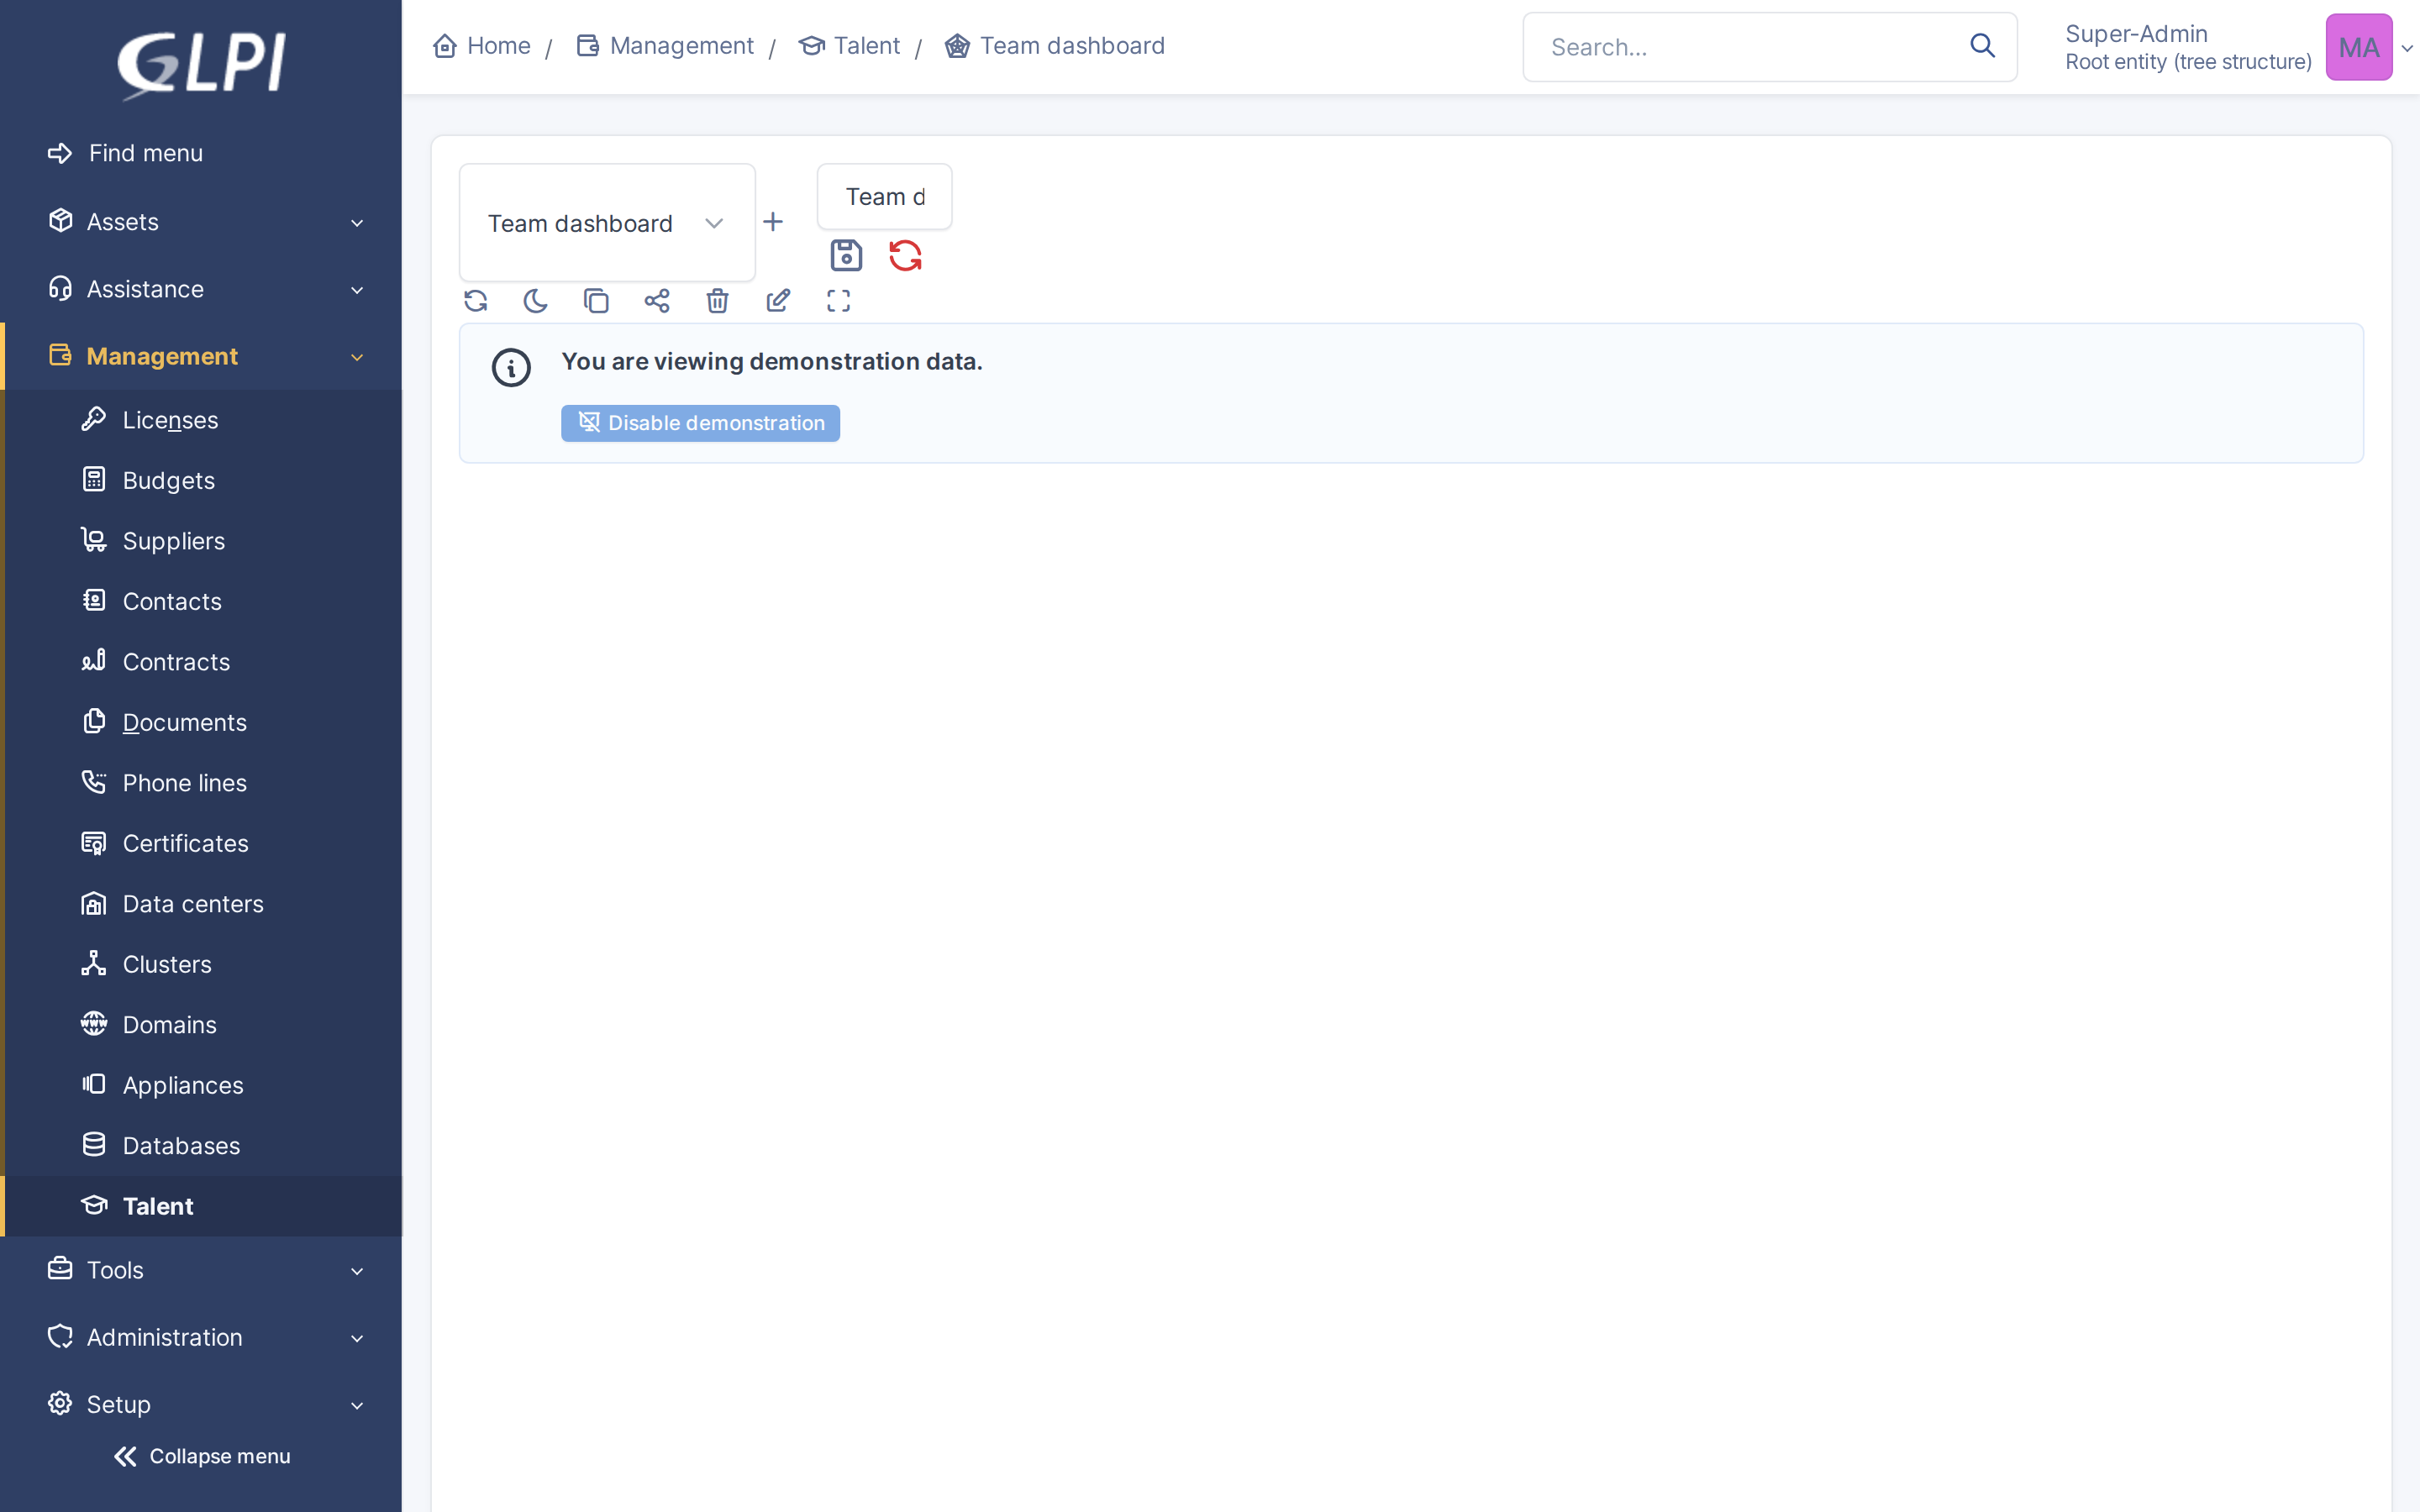Save the dashboard name

point(846,256)
